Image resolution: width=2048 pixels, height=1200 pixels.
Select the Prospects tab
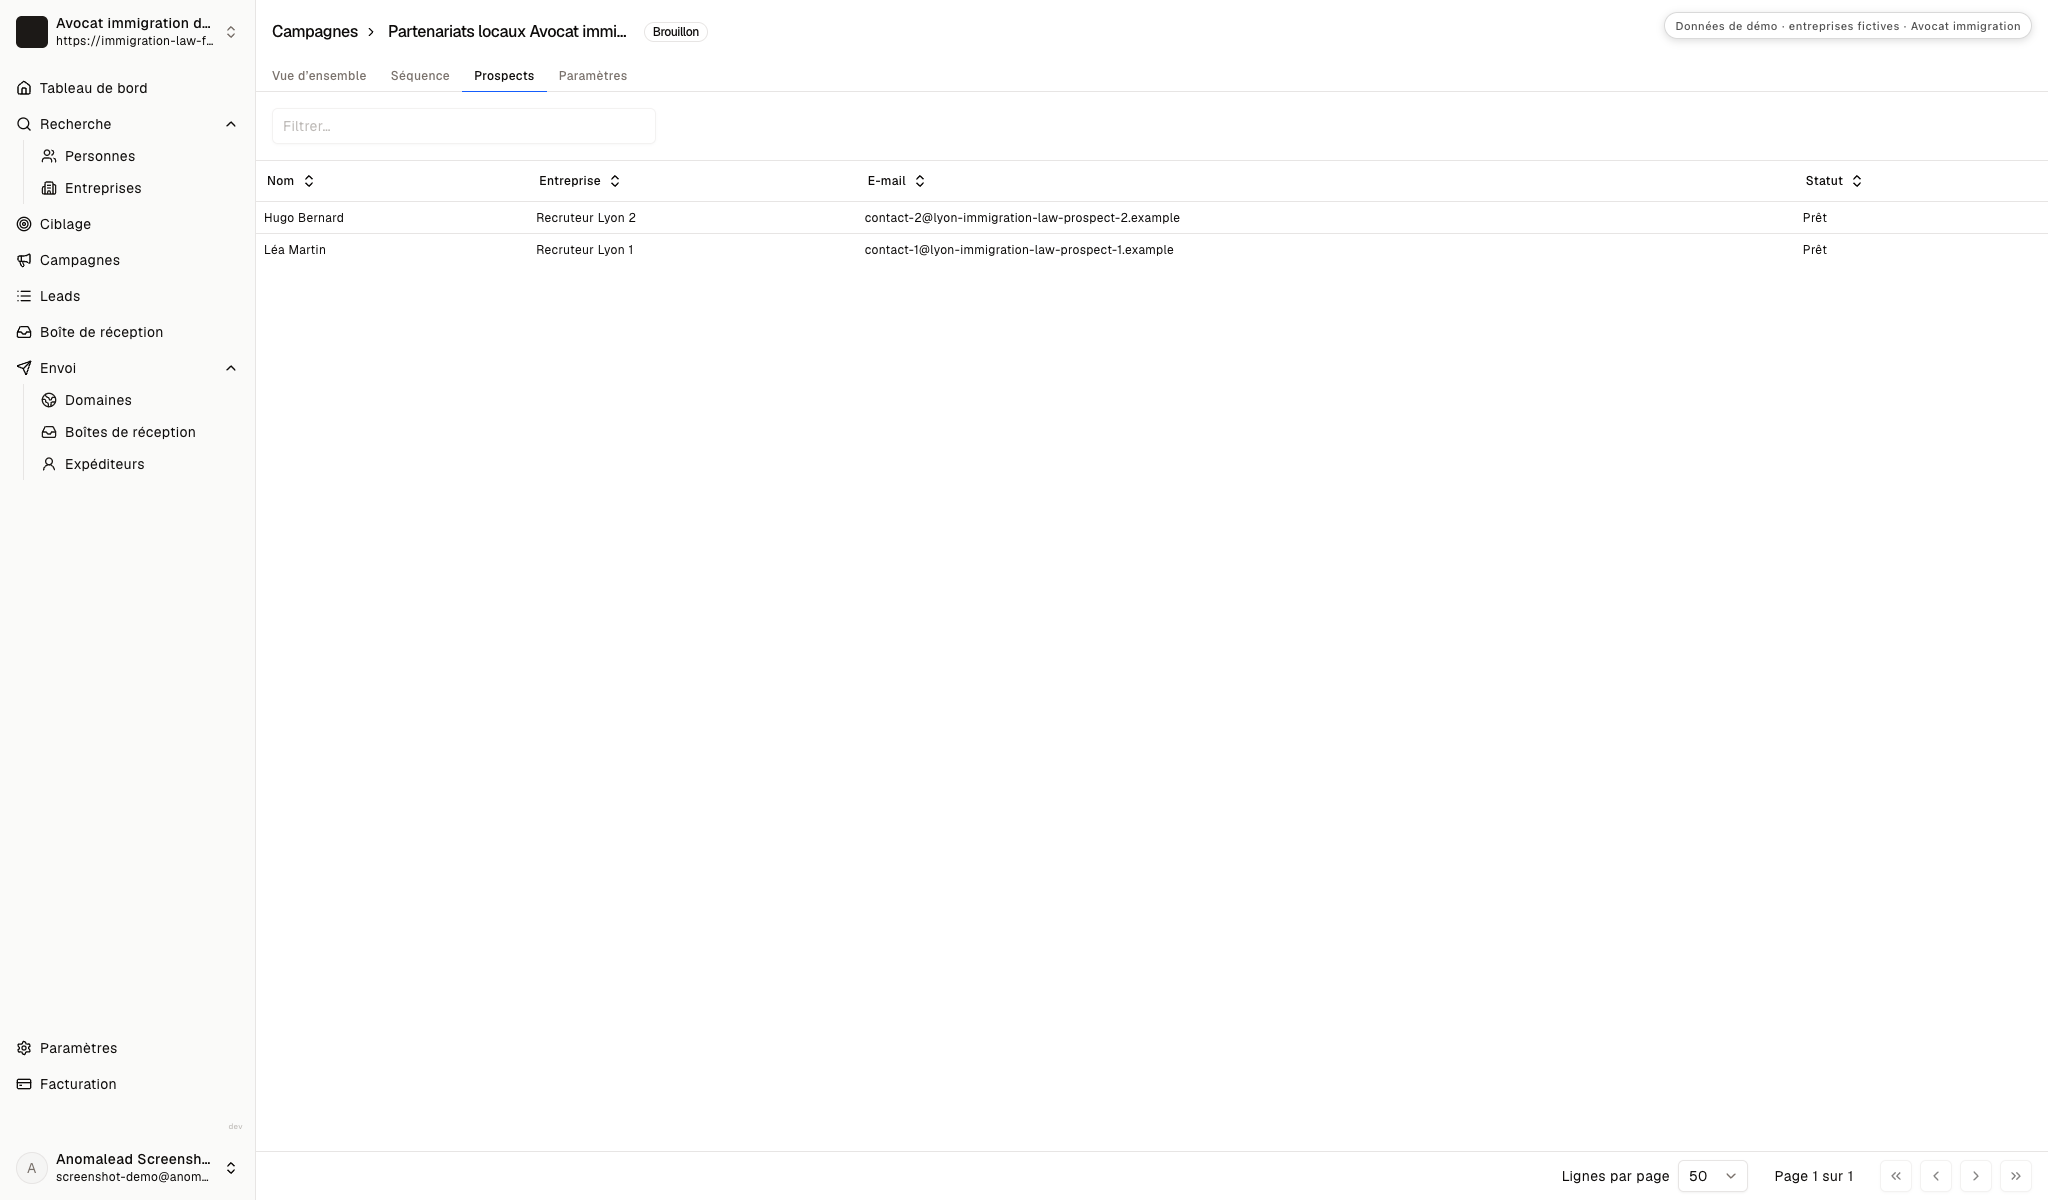pyautogui.click(x=504, y=76)
